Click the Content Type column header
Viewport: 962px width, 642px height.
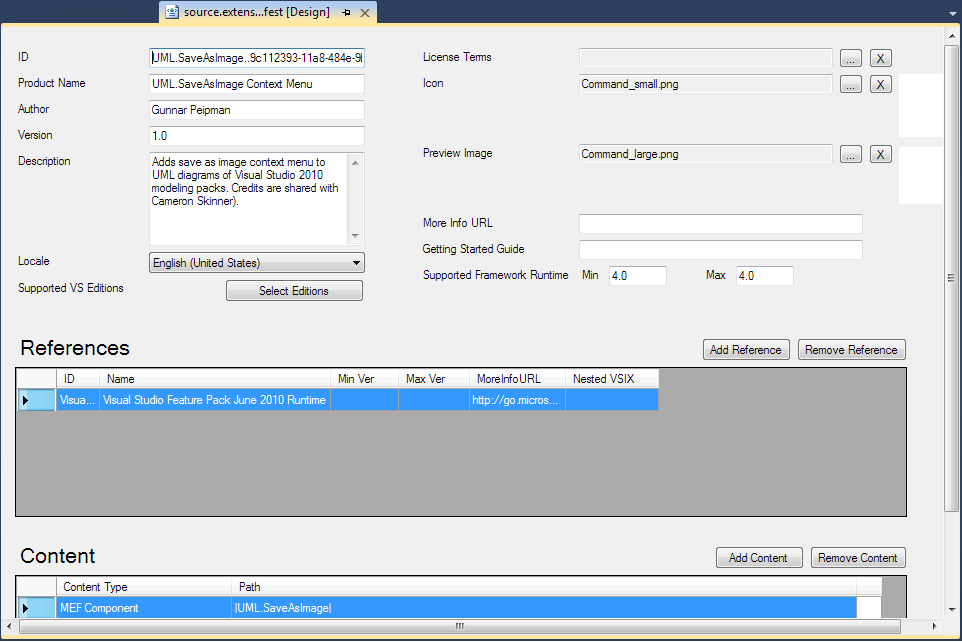pyautogui.click(x=144, y=587)
